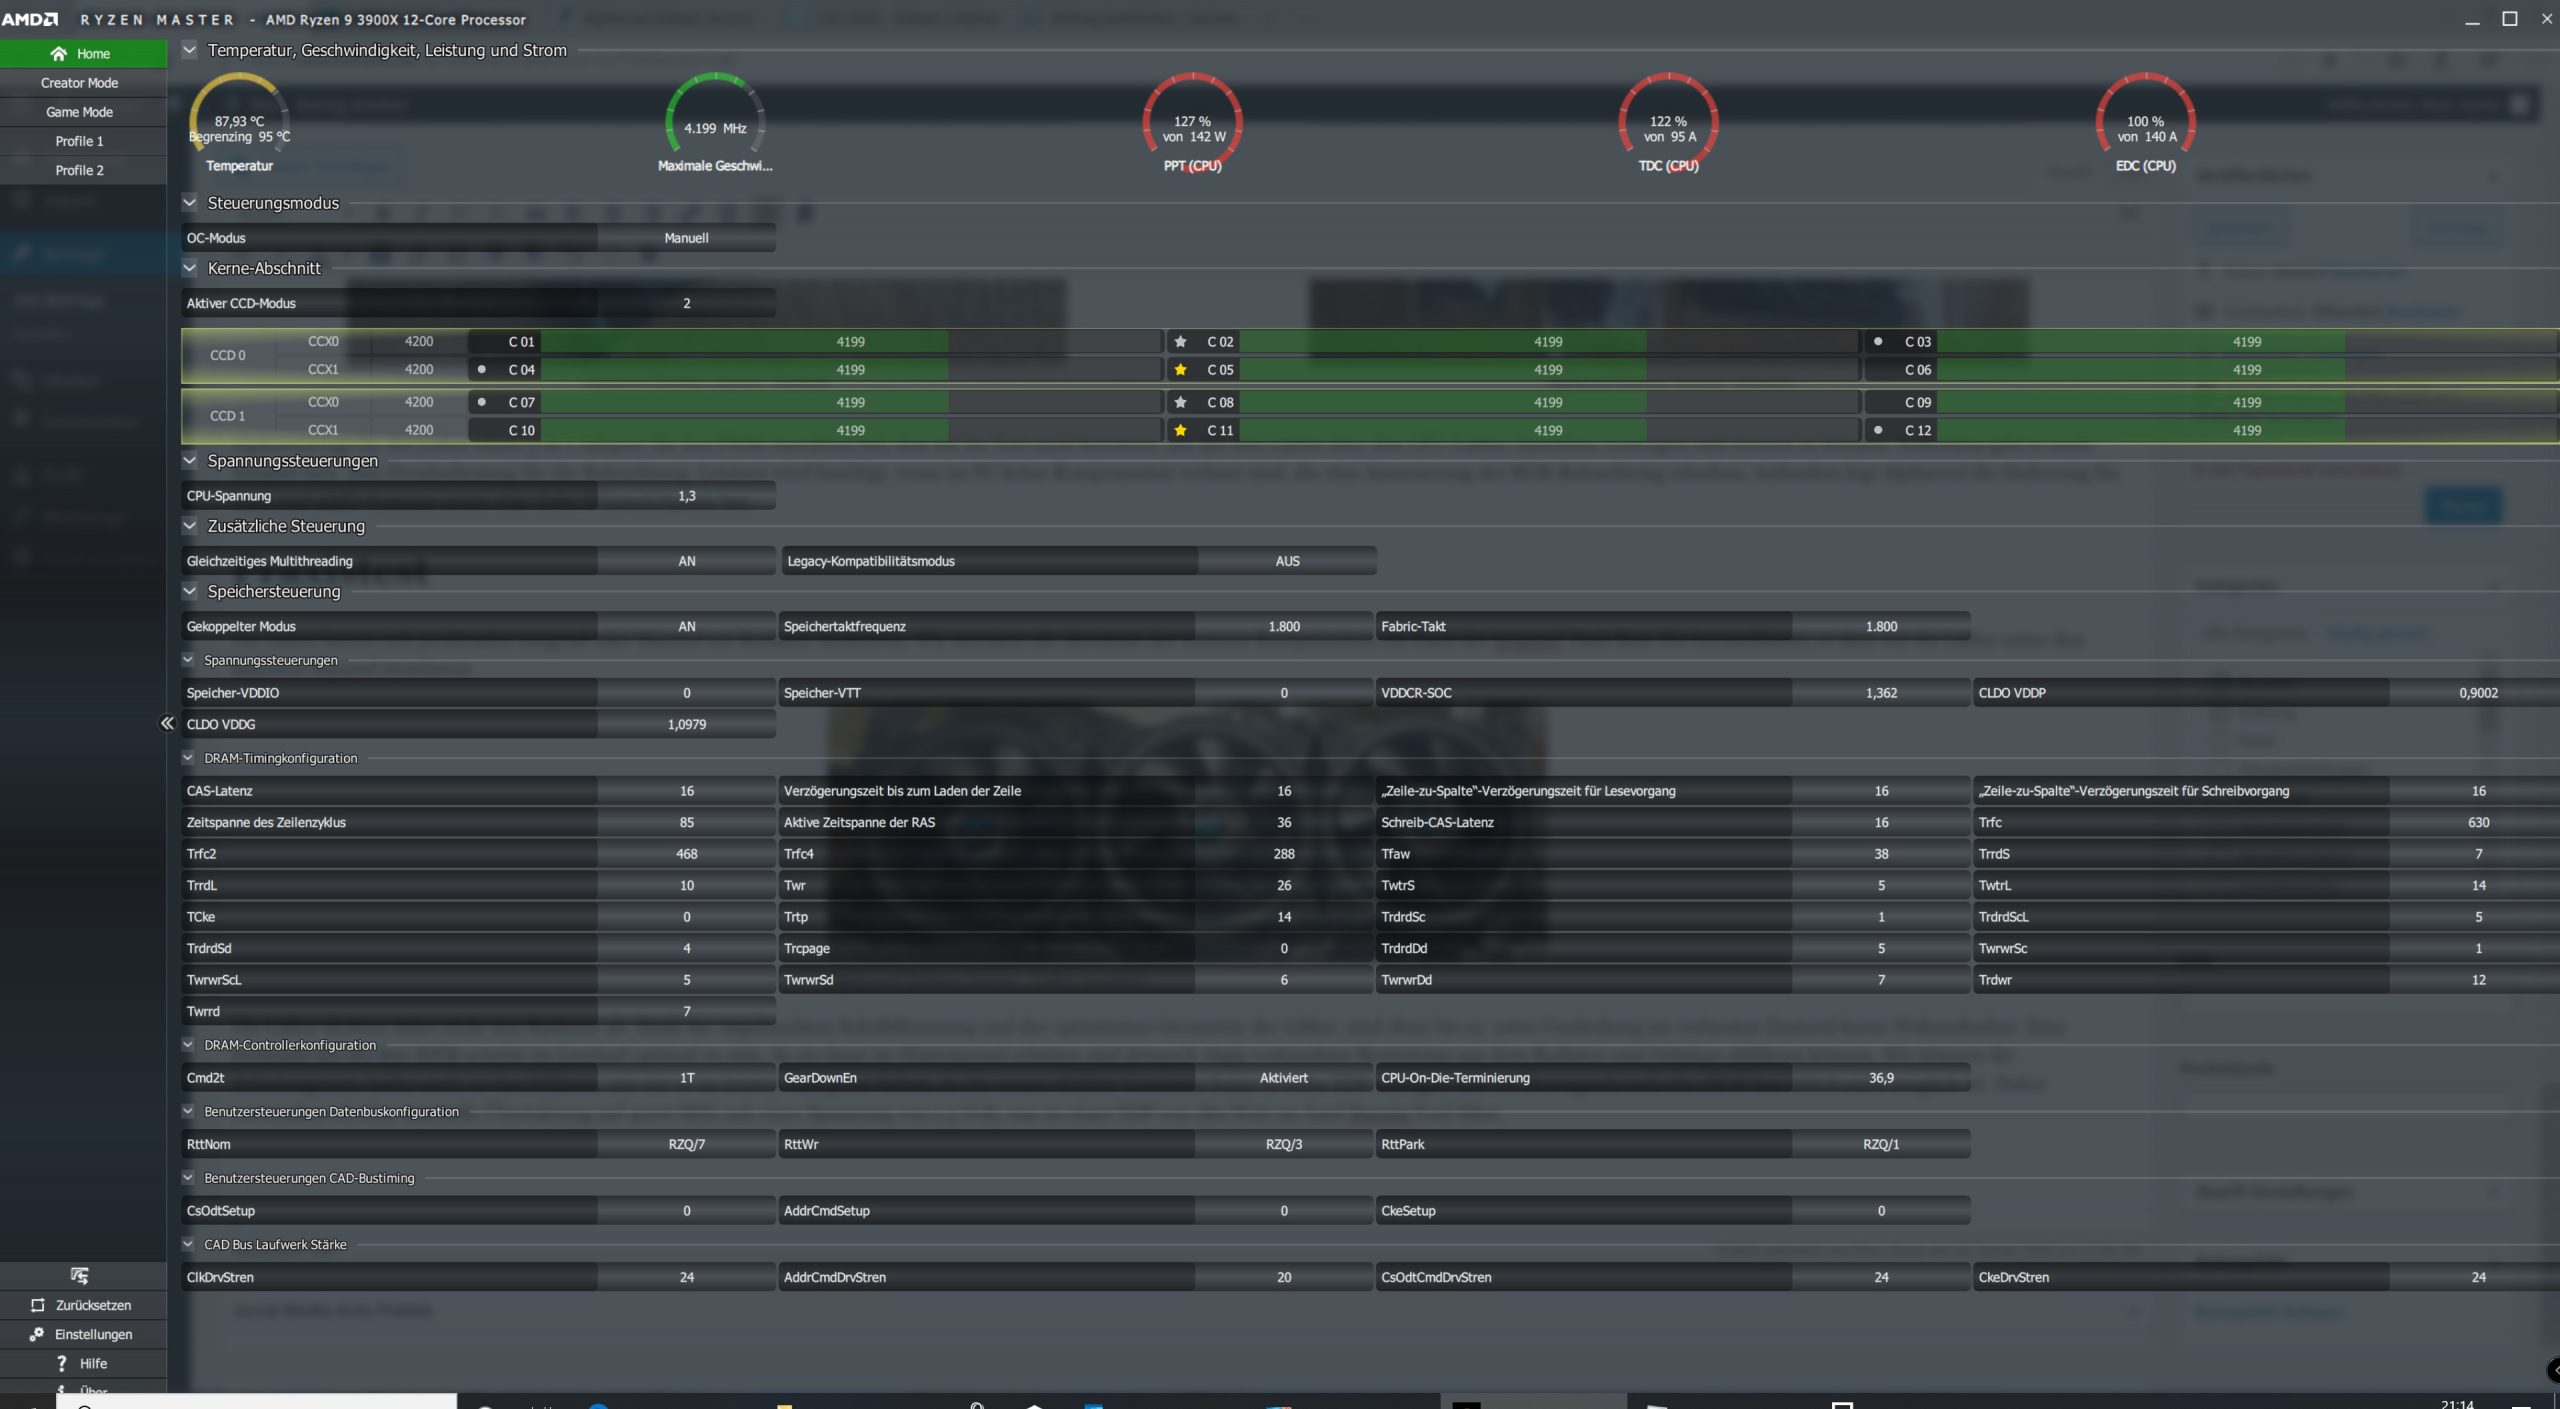This screenshot has width=2560, height=1409.
Task: Collapse Benutzersteuerungen CAD-Bustiming subsection
Action: tap(188, 1177)
